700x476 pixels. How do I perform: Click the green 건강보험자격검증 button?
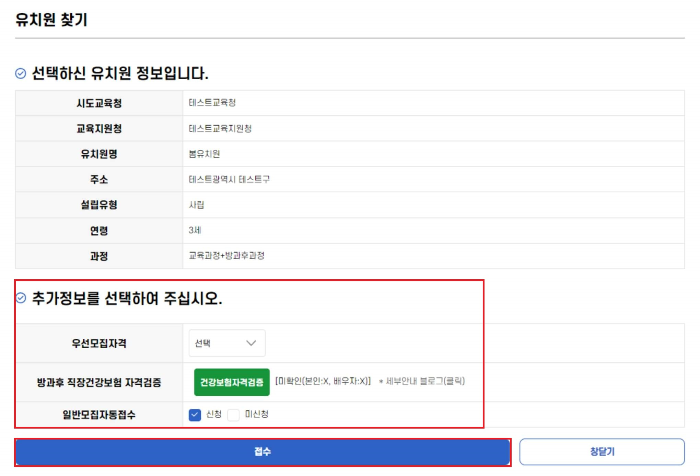click(x=232, y=382)
